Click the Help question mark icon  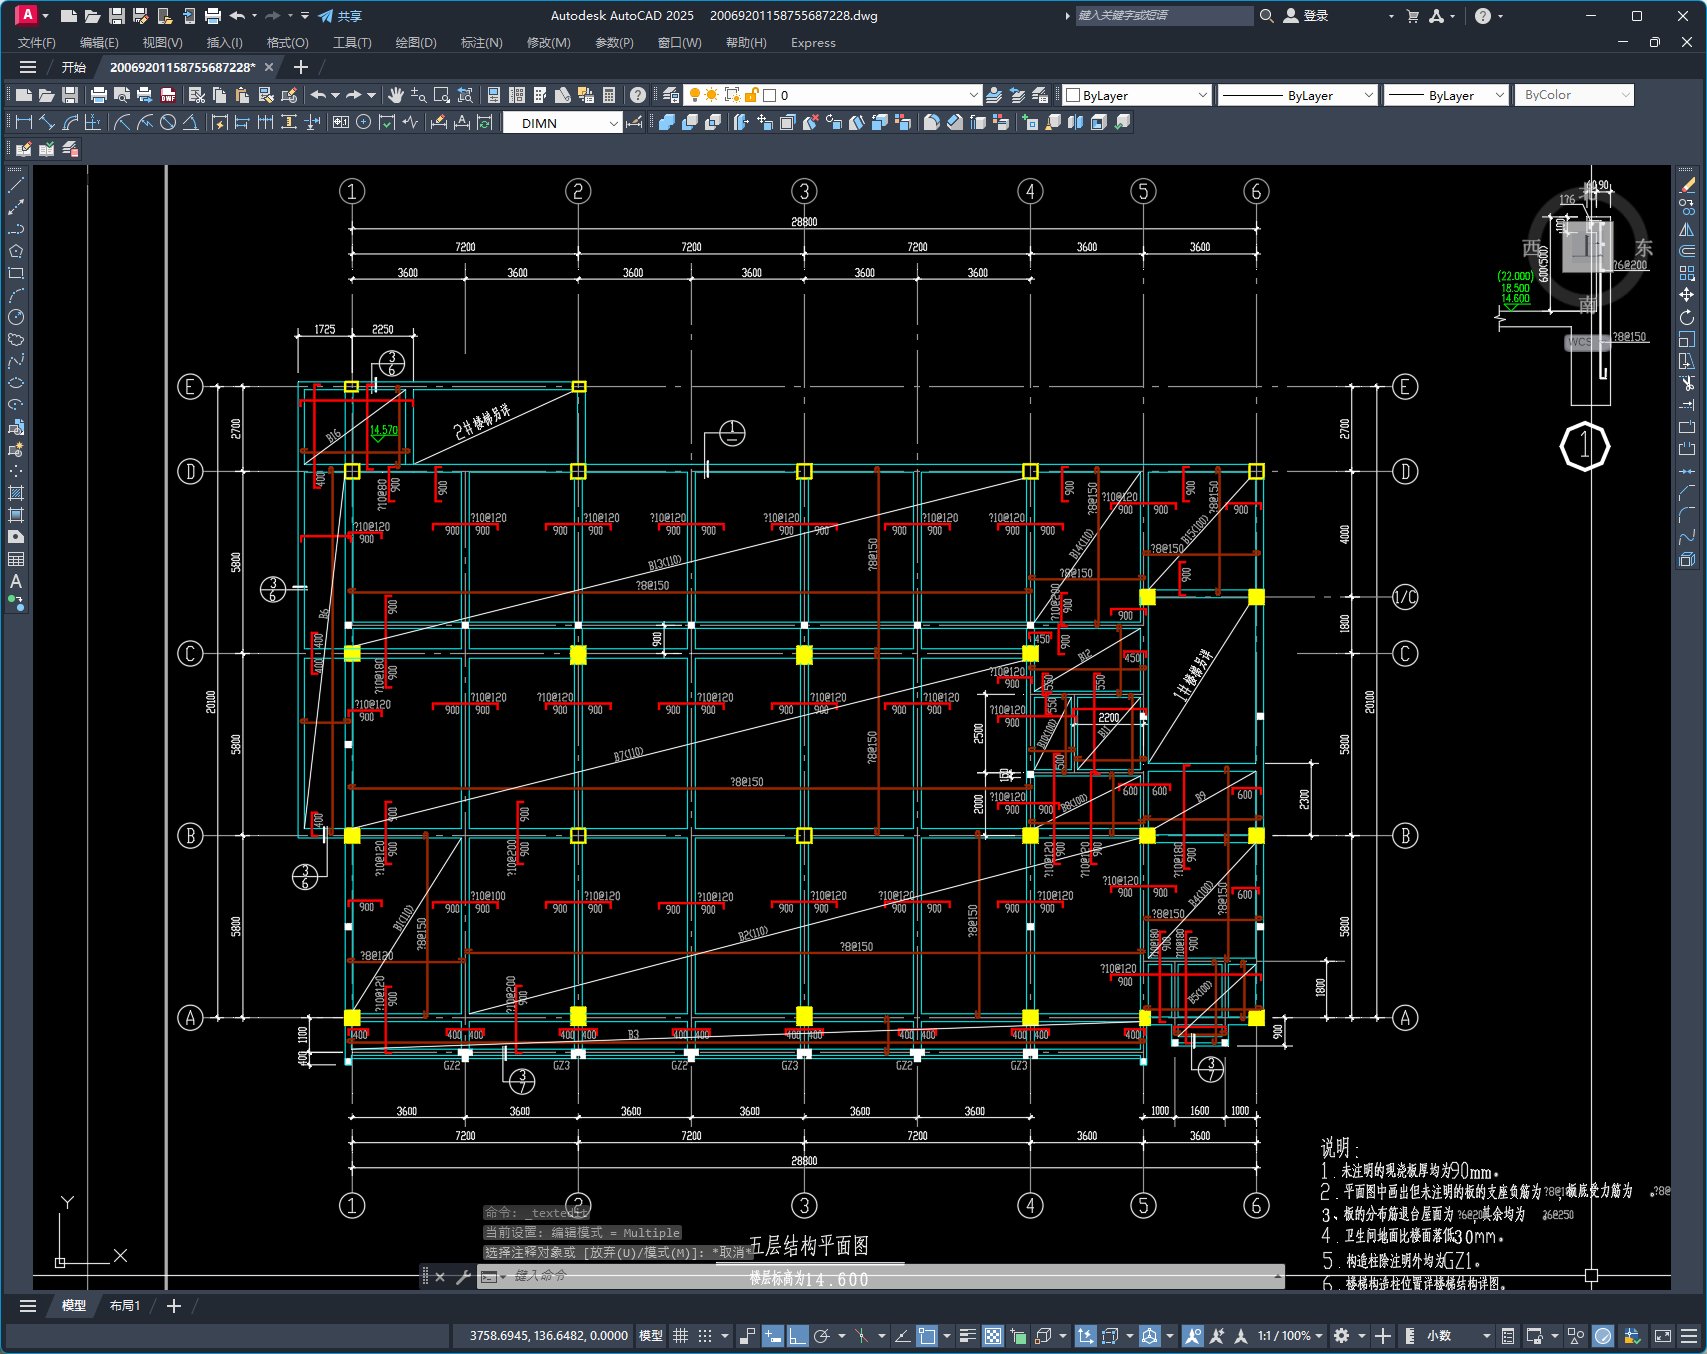click(638, 95)
